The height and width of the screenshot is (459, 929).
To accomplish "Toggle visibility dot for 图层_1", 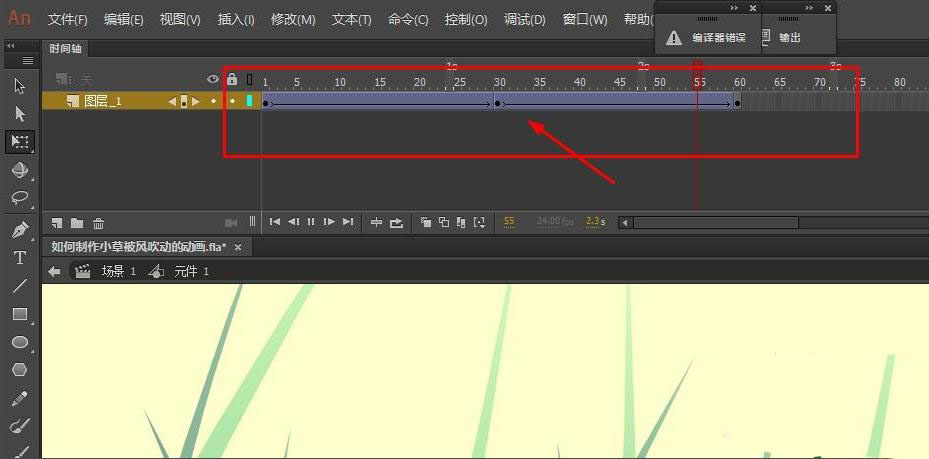I will tap(213, 101).
